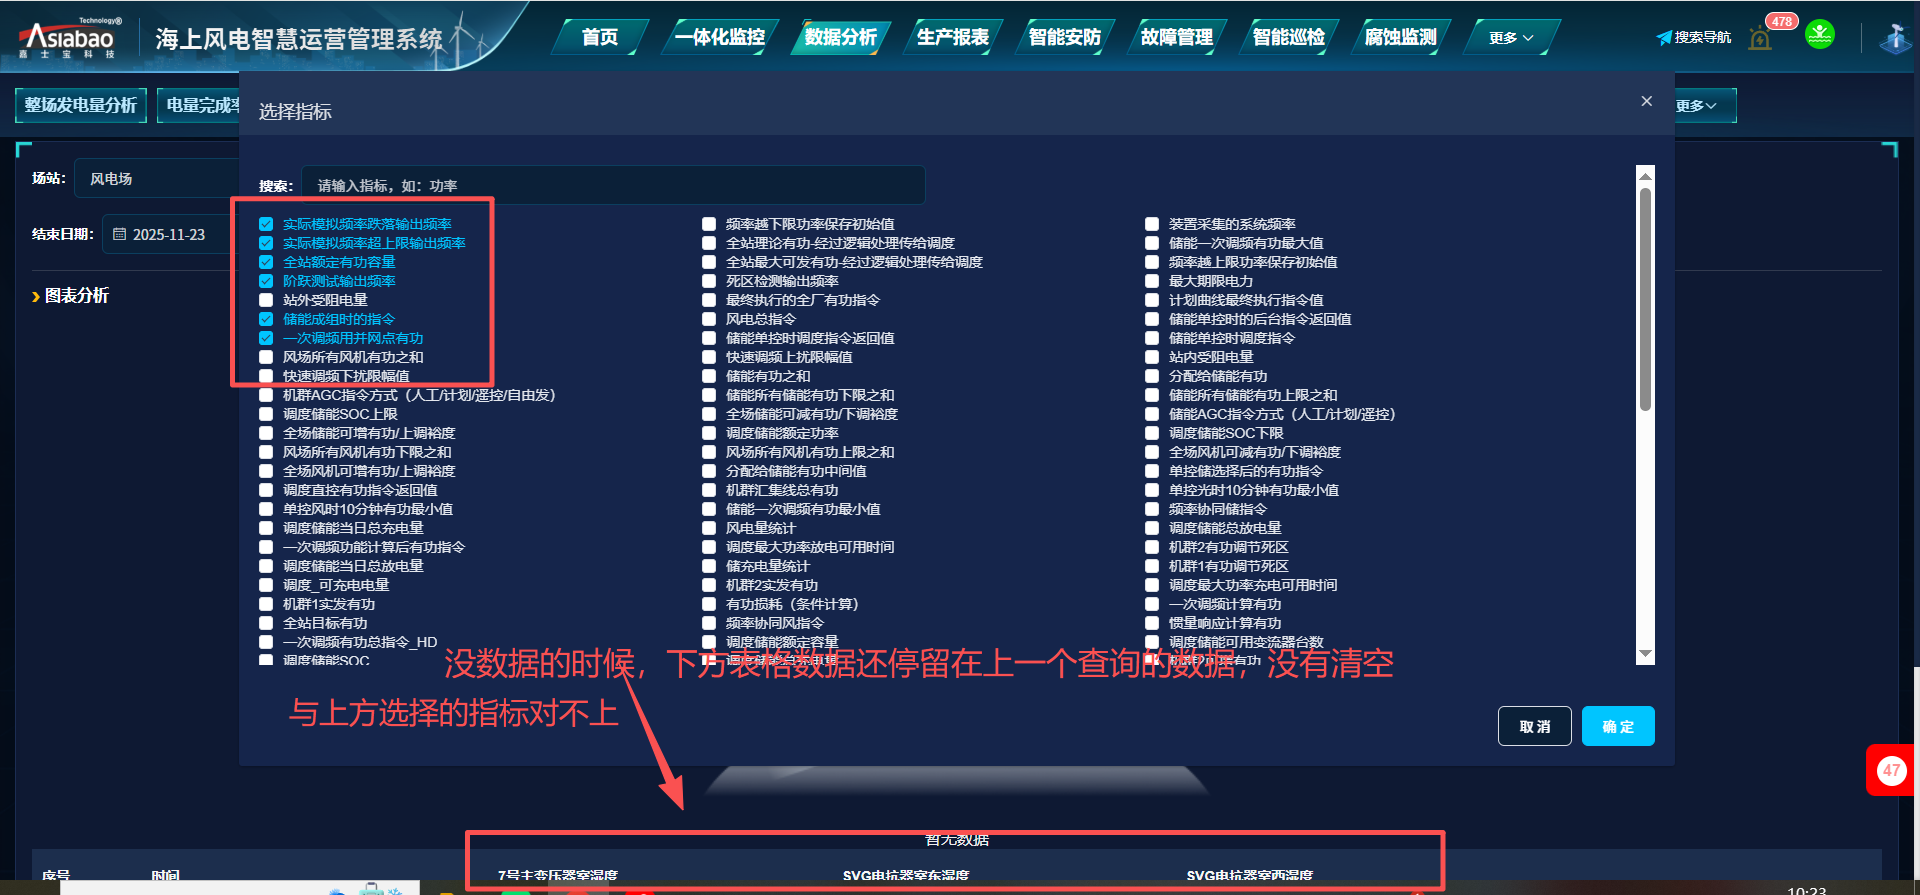This screenshot has width=1920, height=895.
Task: Click the indicator list vertical scrollbar thumb
Action: coord(1645,300)
